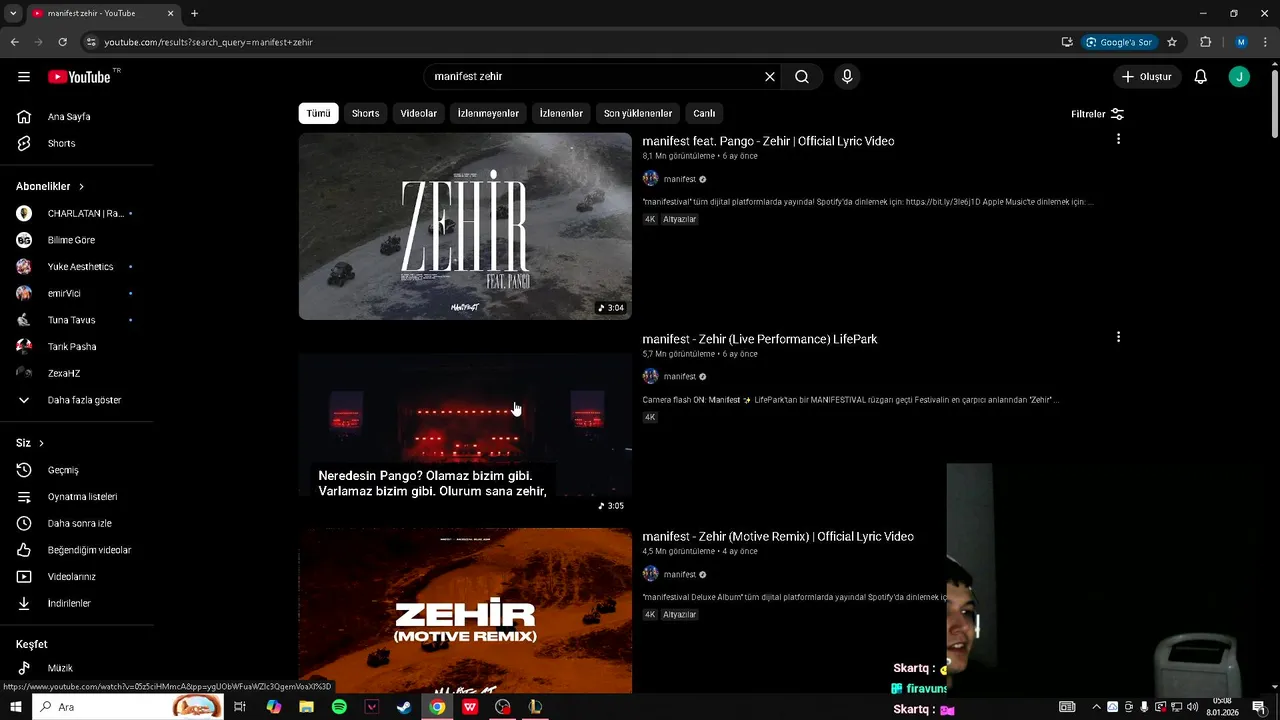
Task: Bookmark this page with the star
Action: (1172, 42)
